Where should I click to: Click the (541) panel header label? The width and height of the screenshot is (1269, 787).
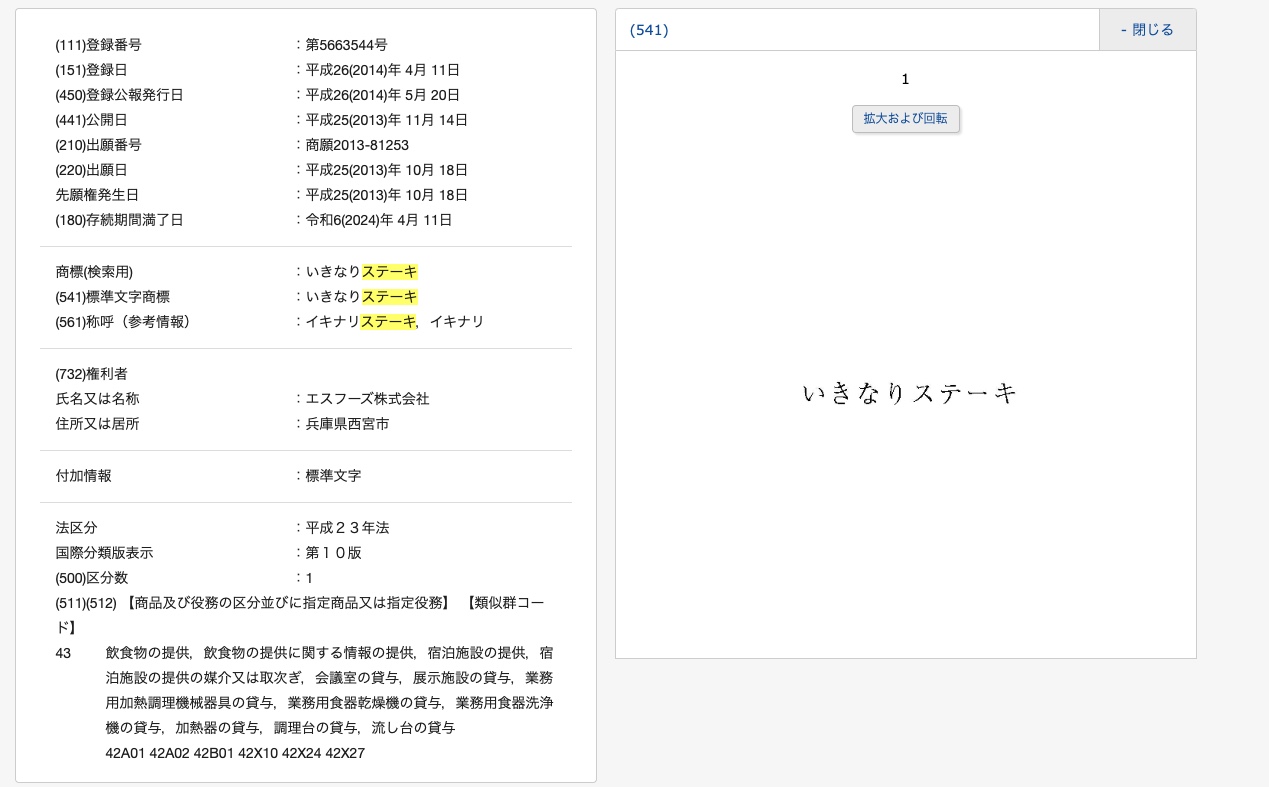coord(649,30)
